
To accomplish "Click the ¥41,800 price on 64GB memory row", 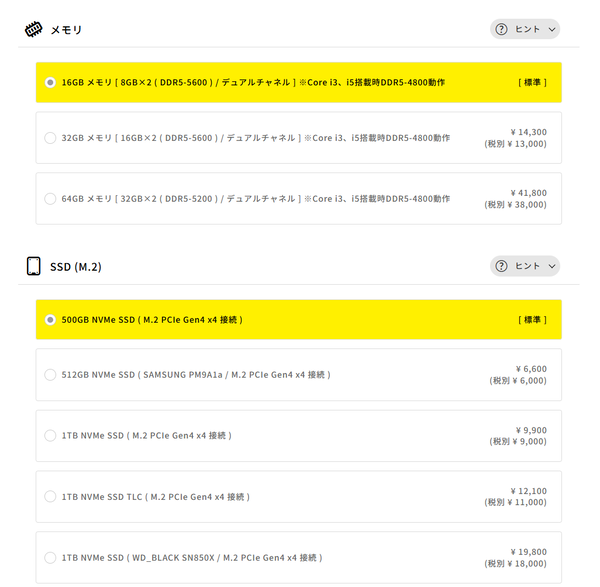I will pos(528,192).
